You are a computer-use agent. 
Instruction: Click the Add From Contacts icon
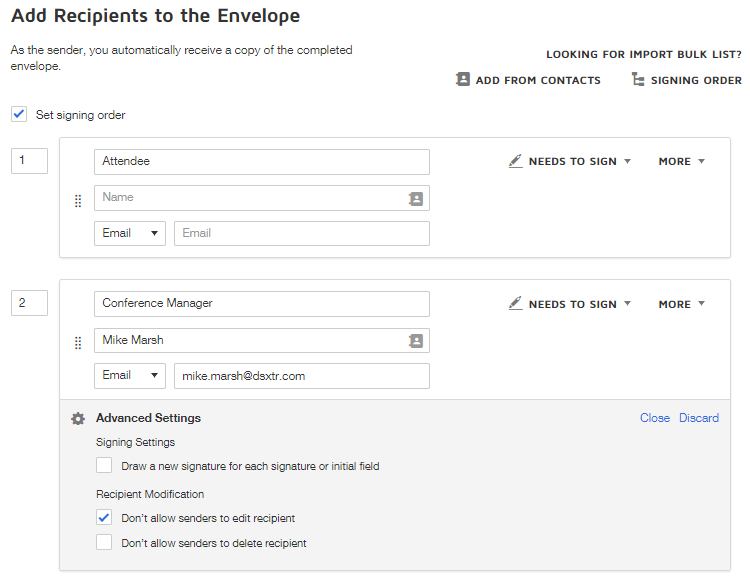point(463,80)
